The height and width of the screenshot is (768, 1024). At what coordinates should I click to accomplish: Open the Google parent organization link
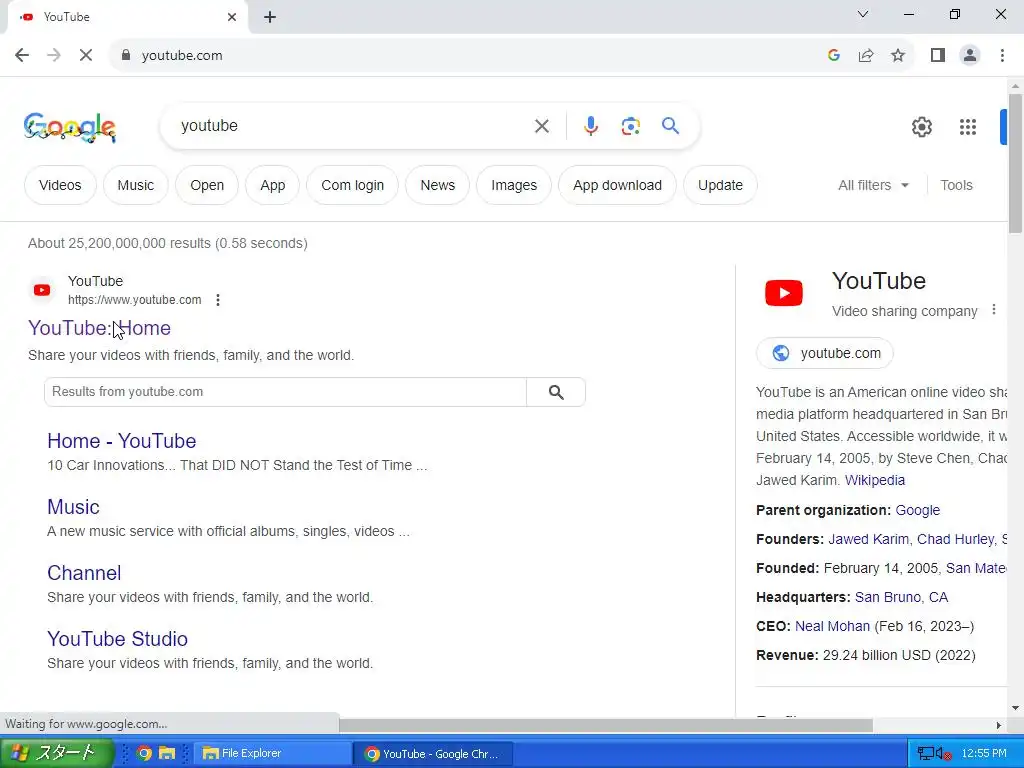point(918,510)
